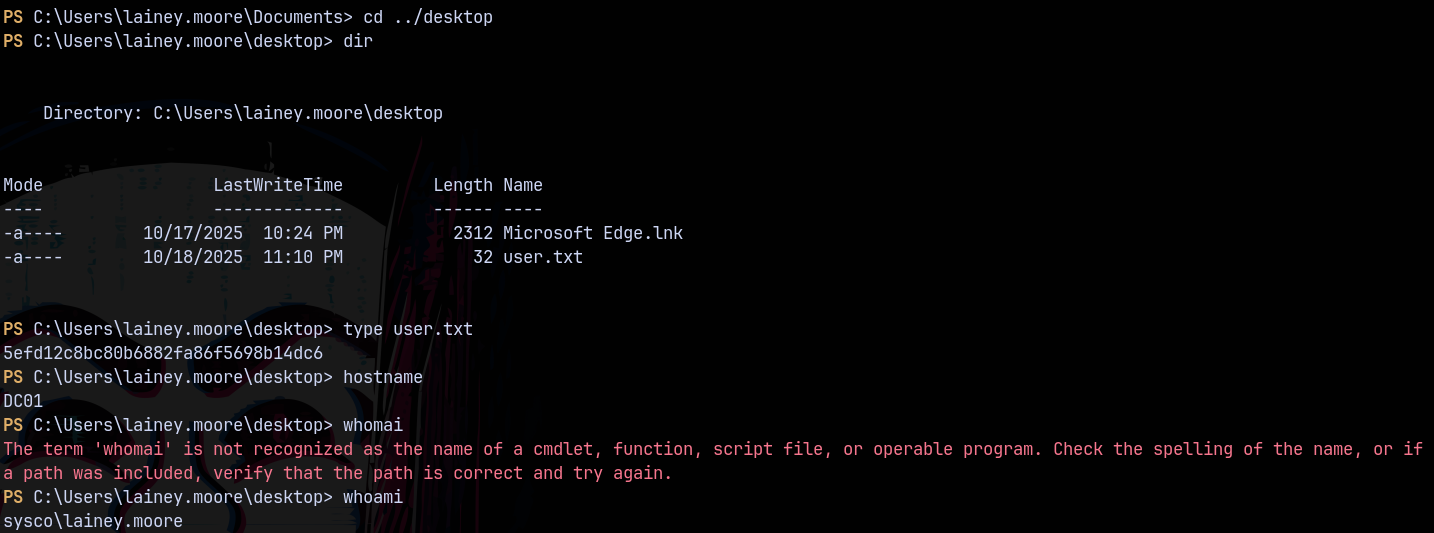Click the Mode column header
This screenshot has width=1434, height=533.
(23, 185)
